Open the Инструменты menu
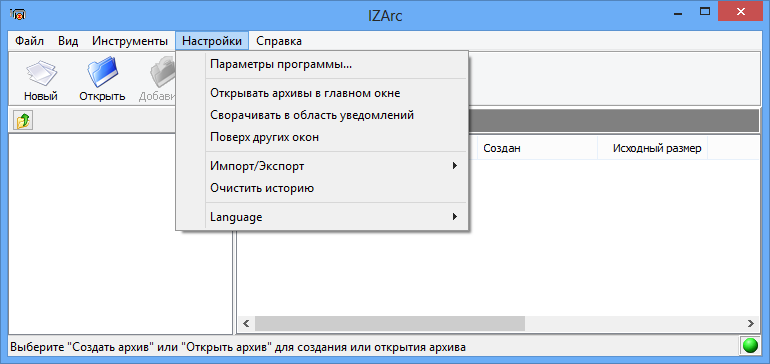Viewport: 770px width, 364px height. click(x=130, y=41)
